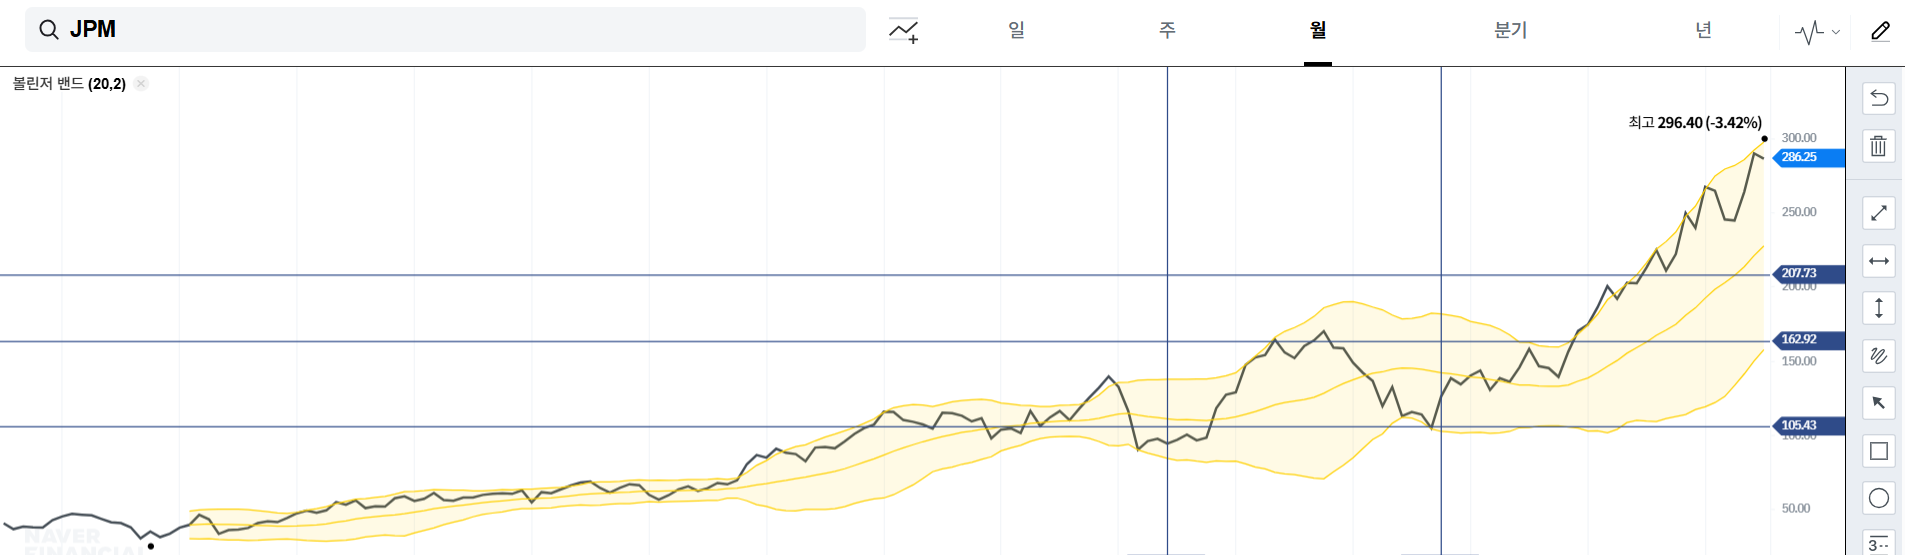Click the 300.00 axis value
This screenshot has height=555, width=1905.
point(1799,138)
